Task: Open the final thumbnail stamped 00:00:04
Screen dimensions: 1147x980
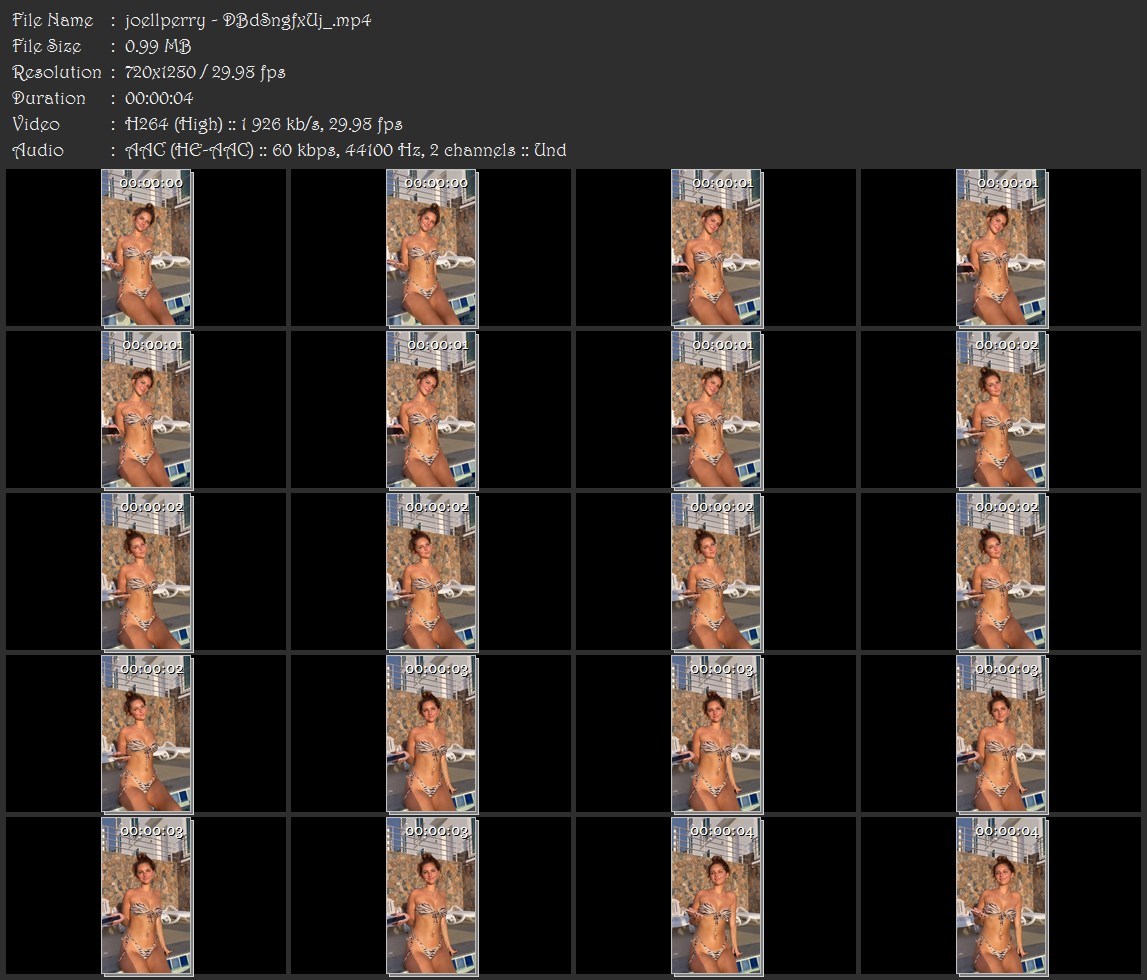Action: pos(1001,896)
